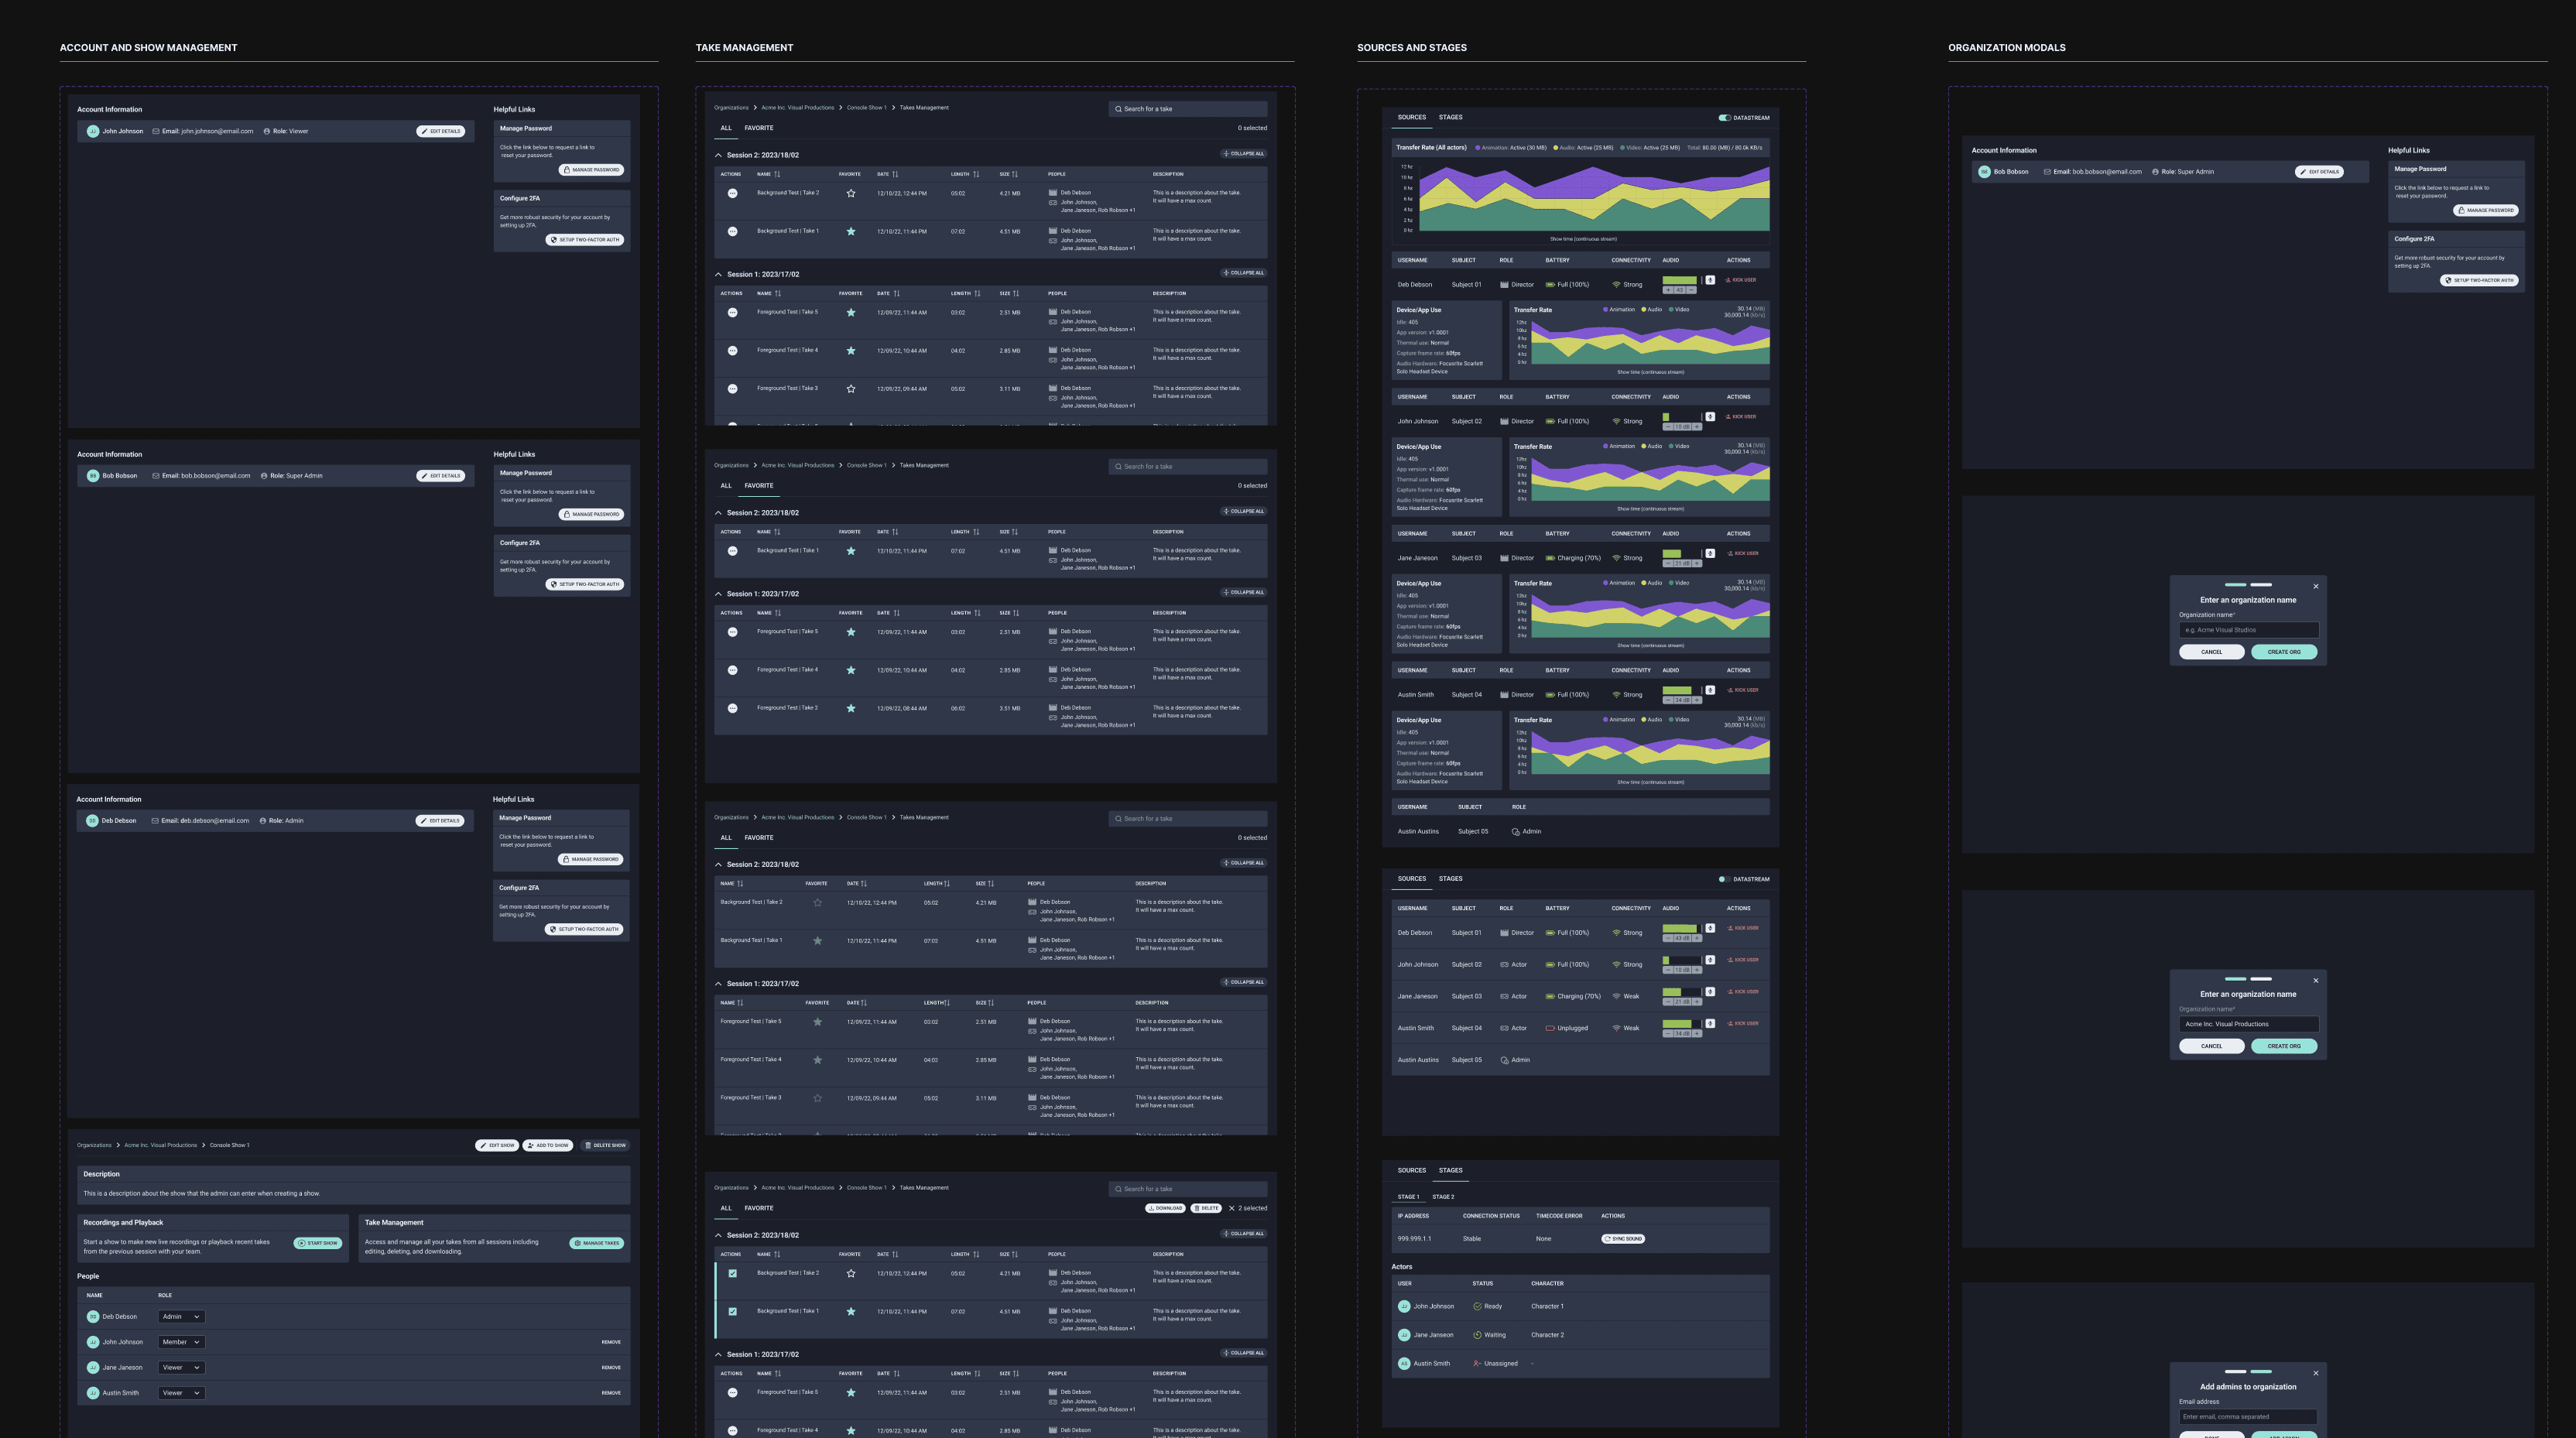Open Manage Takes

[597, 1243]
